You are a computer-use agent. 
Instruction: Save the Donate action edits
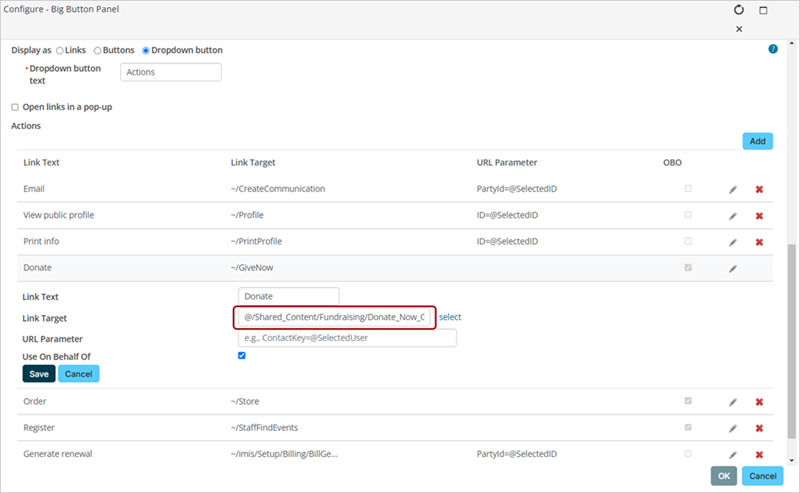coord(39,374)
